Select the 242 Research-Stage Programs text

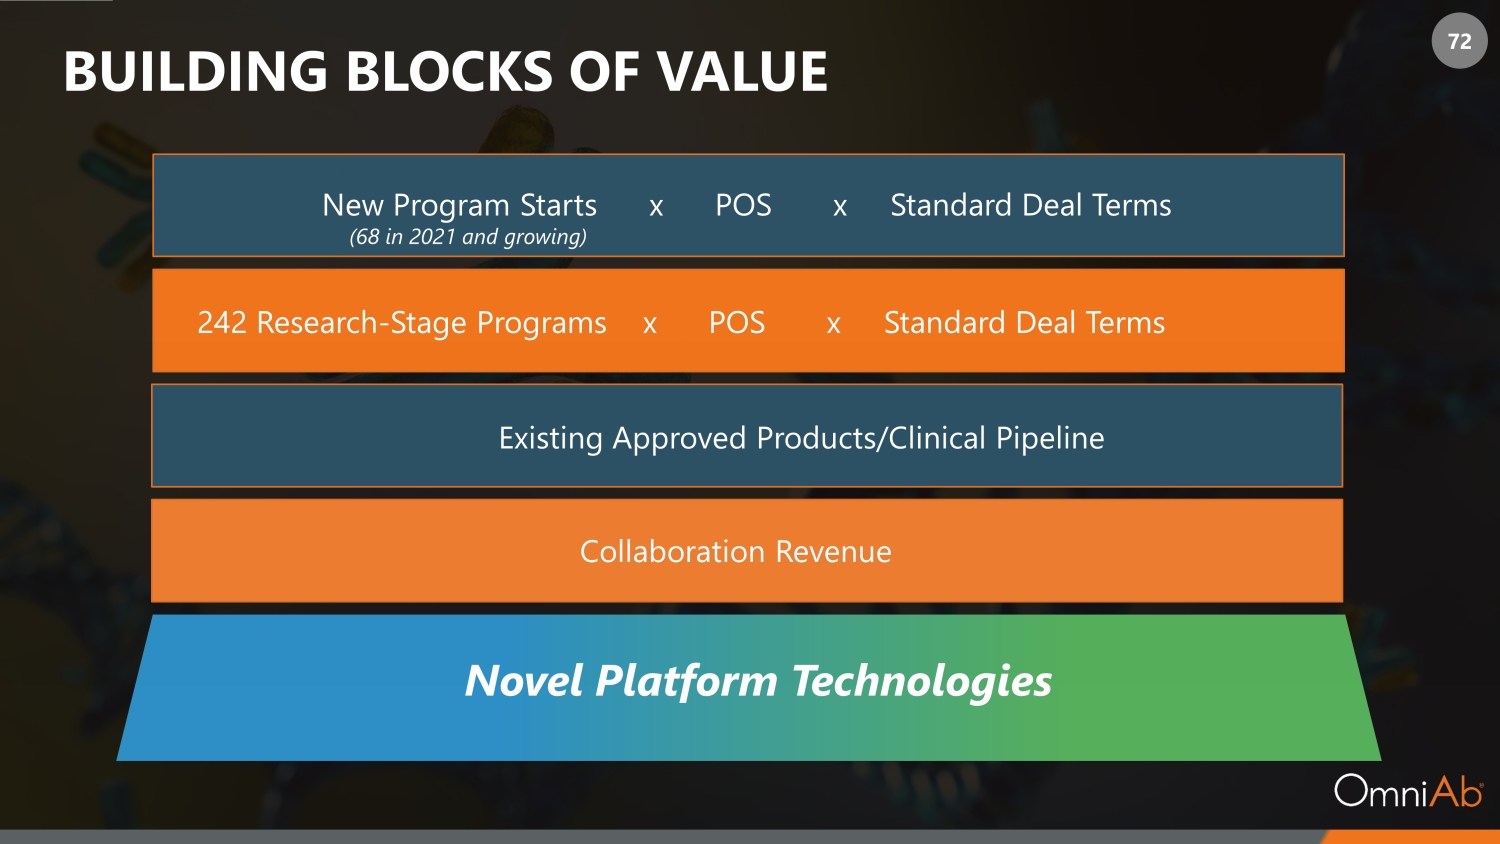[402, 323]
